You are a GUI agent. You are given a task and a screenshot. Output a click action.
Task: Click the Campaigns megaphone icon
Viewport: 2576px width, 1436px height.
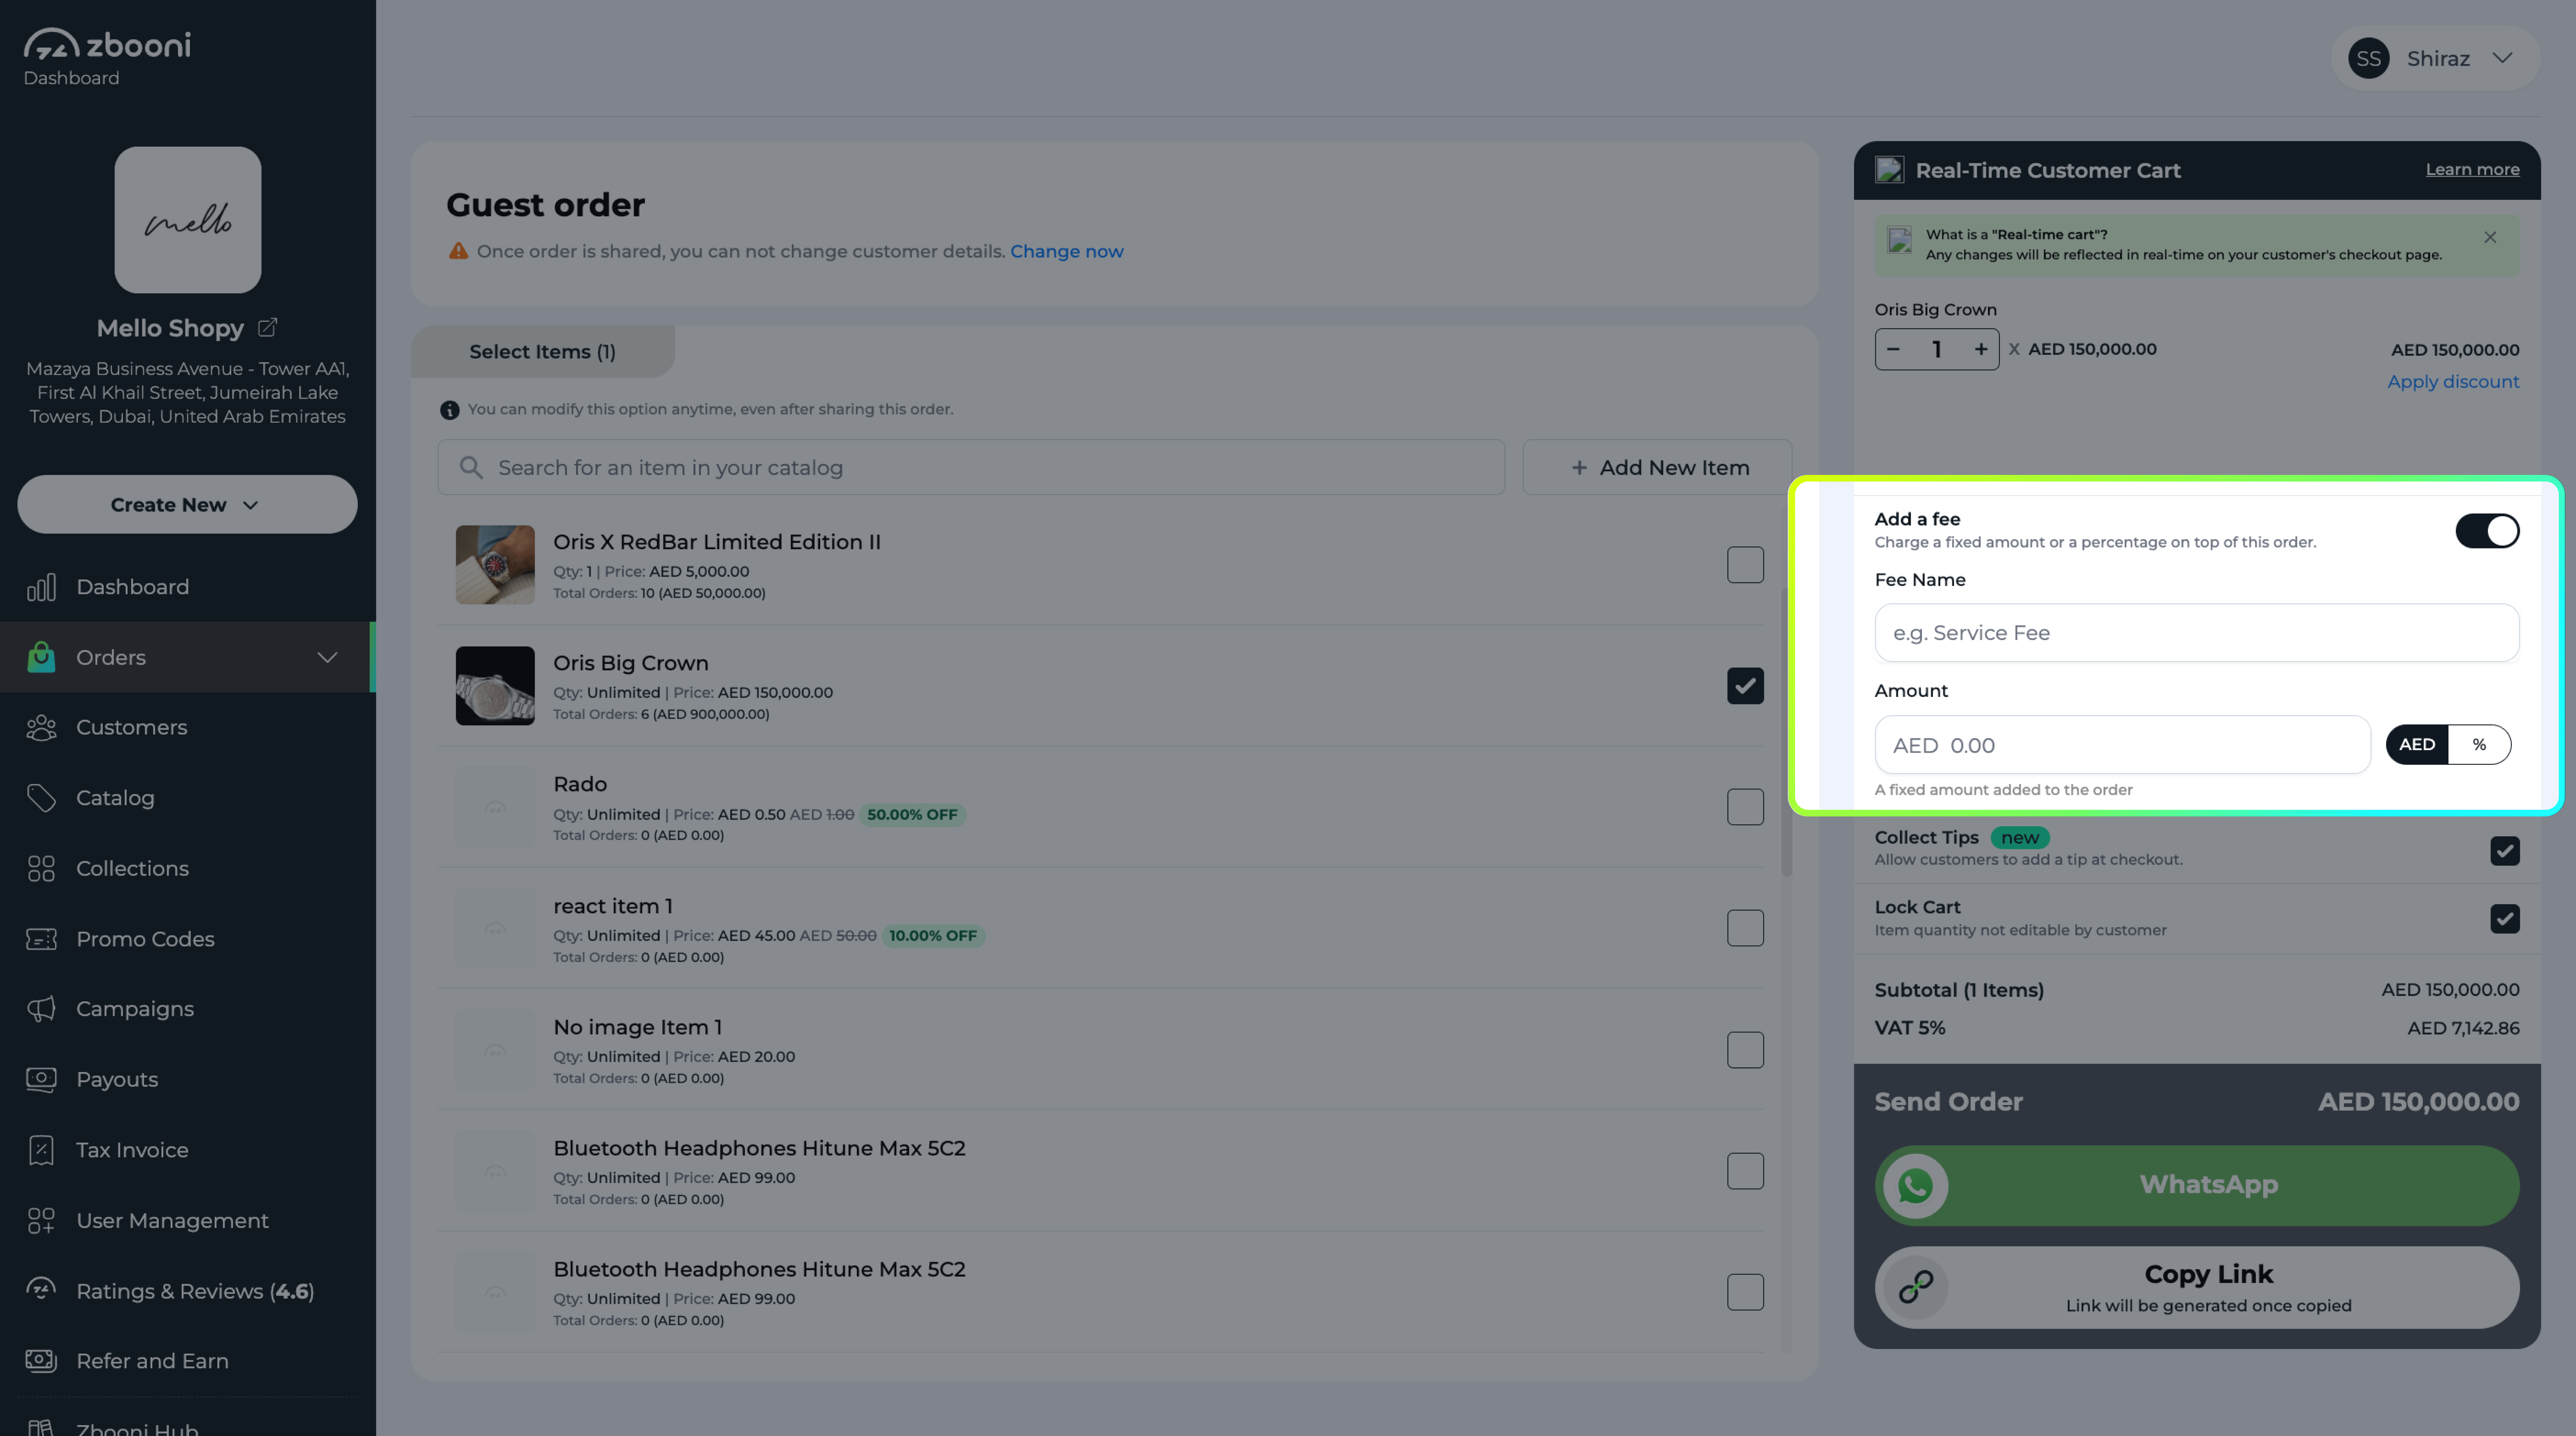41,1009
